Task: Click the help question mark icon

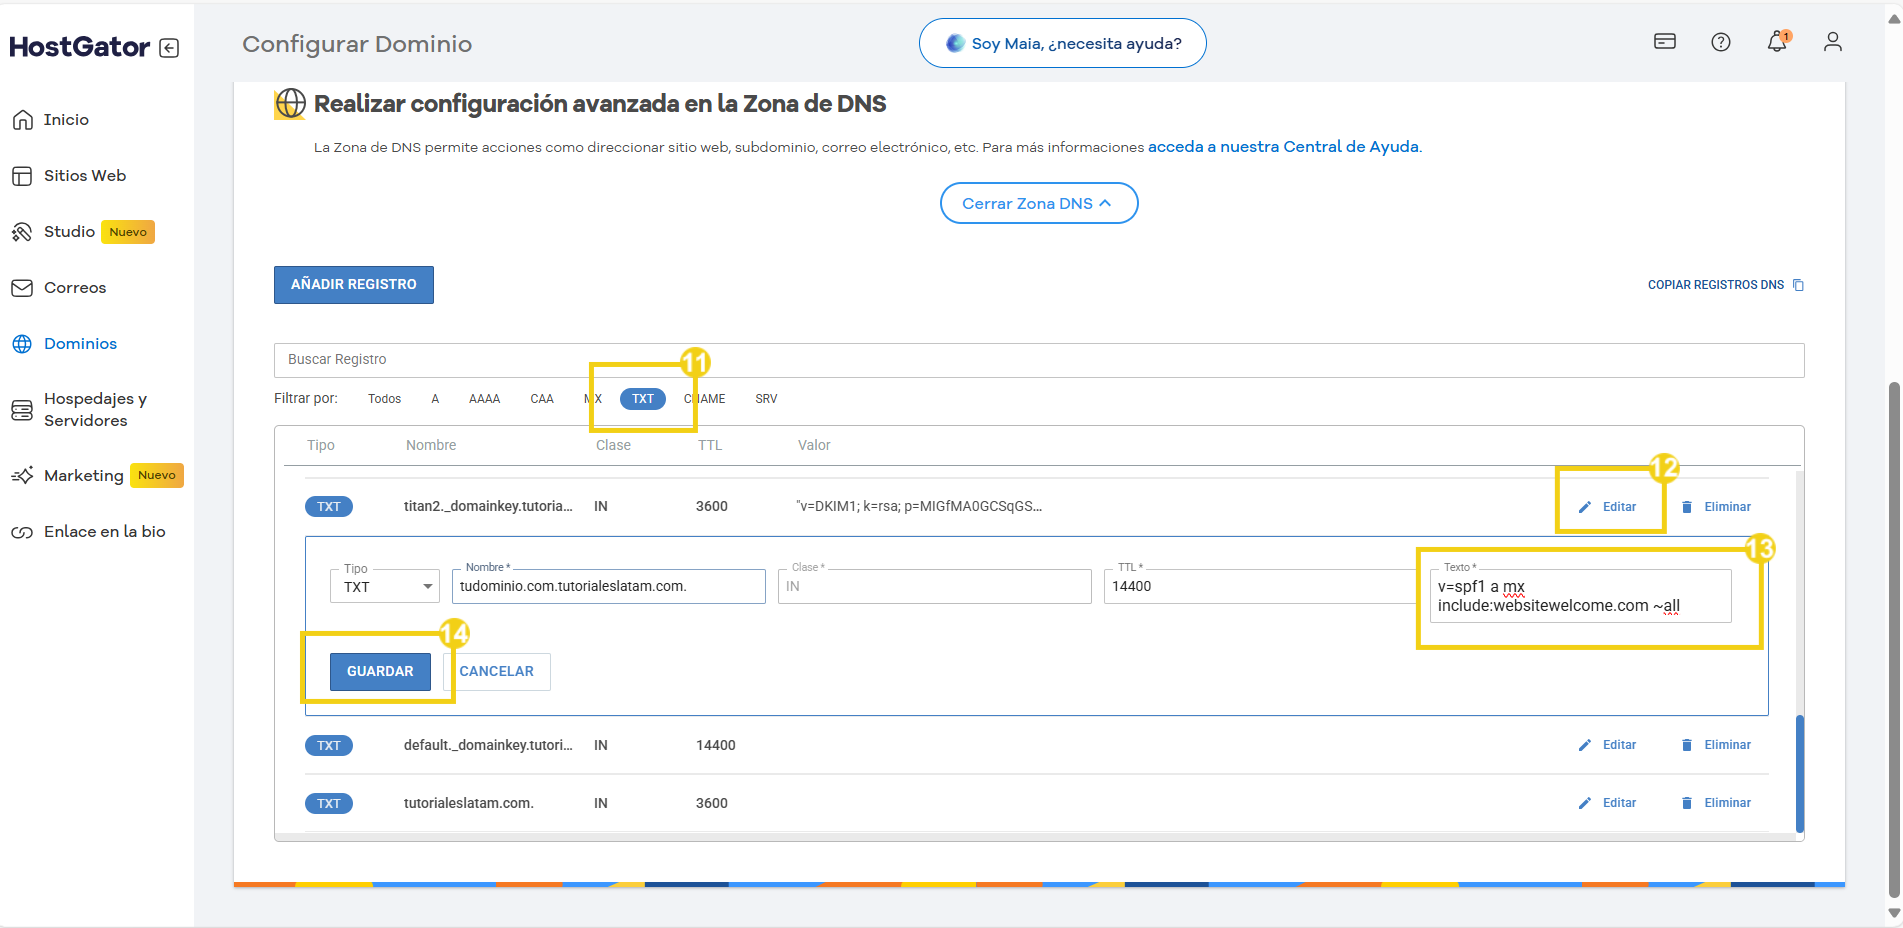Action: point(1720,42)
